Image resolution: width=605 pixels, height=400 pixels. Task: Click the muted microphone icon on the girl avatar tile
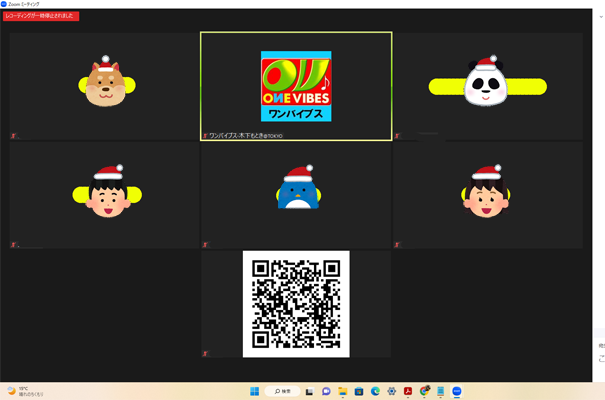point(397,245)
